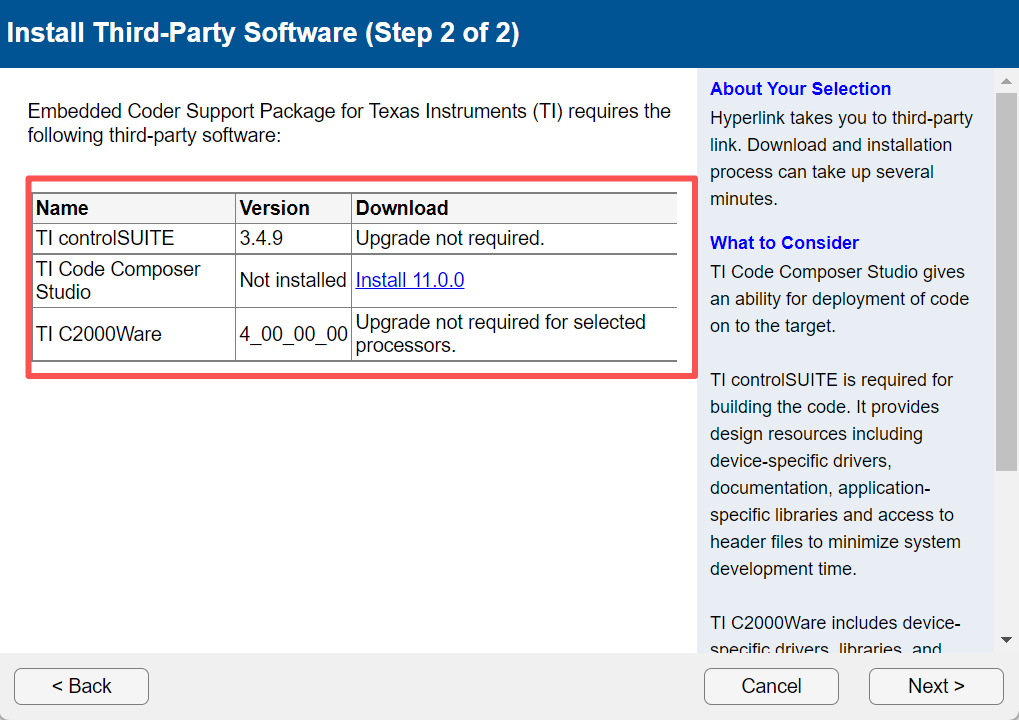
Task: Click the sidebar scroll up arrow
Action: tap(1006, 81)
